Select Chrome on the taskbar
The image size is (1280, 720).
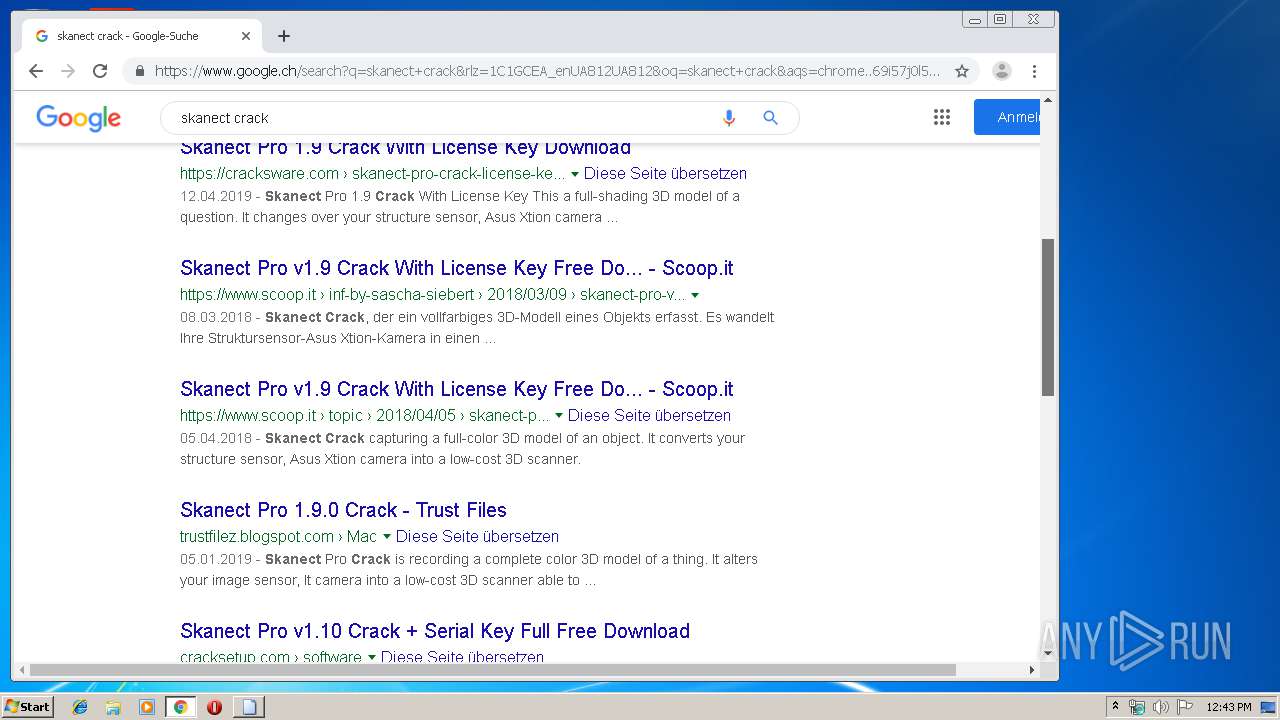click(x=180, y=707)
